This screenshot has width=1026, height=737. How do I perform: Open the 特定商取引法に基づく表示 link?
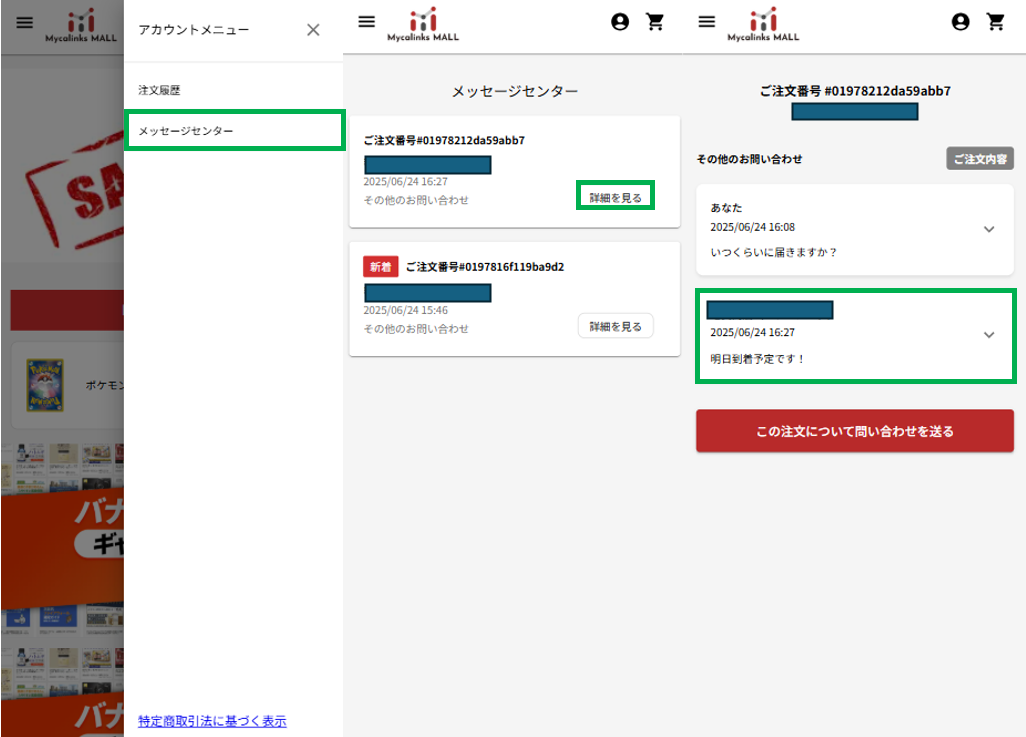(x=212, y=720)
